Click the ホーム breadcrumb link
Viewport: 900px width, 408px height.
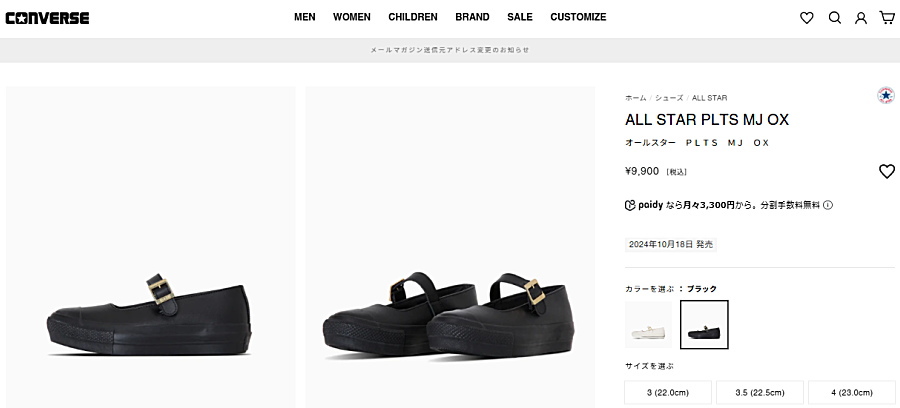coord(636,98)
